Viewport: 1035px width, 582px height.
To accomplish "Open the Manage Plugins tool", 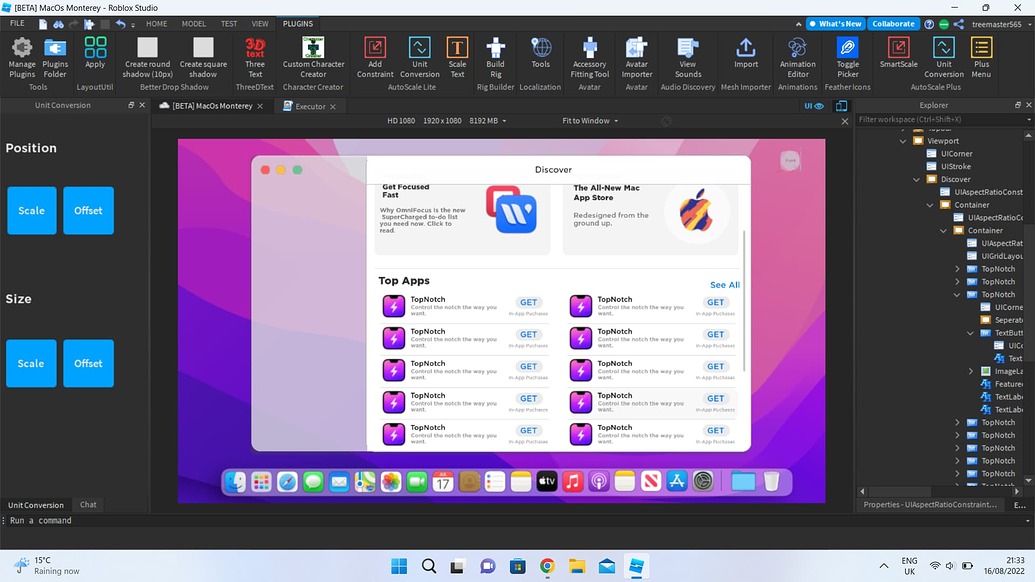I will [22, 57].
